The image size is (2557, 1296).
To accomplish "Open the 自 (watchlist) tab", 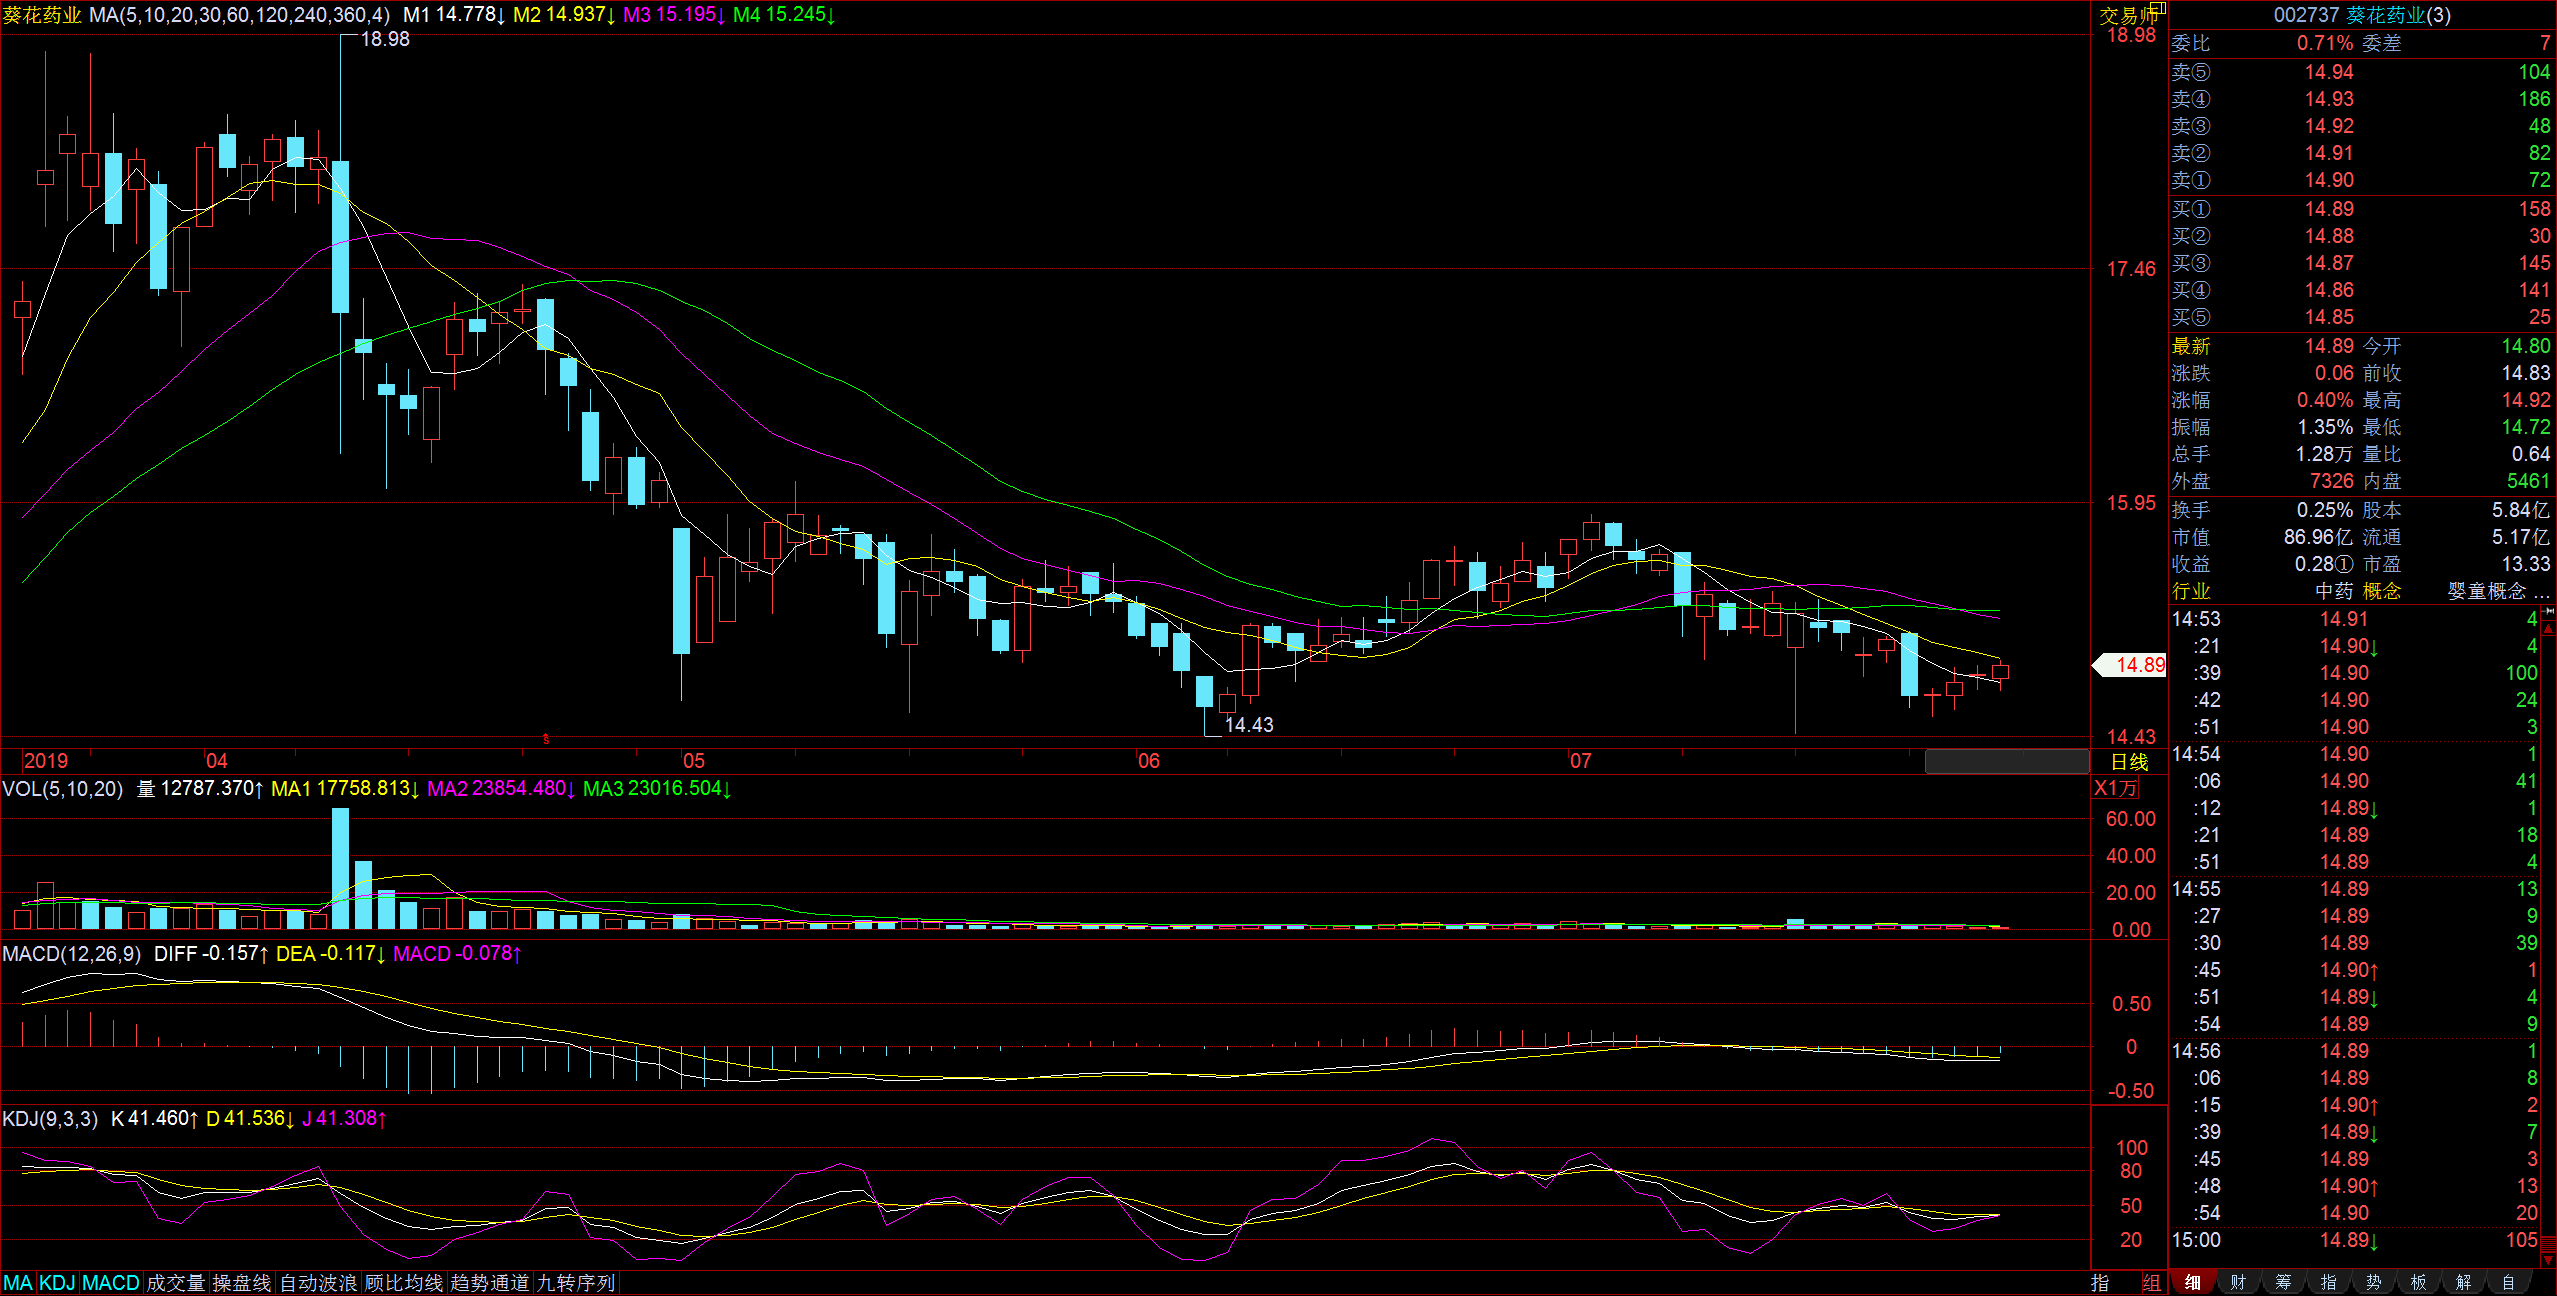I will (x=2508, y=1283).
